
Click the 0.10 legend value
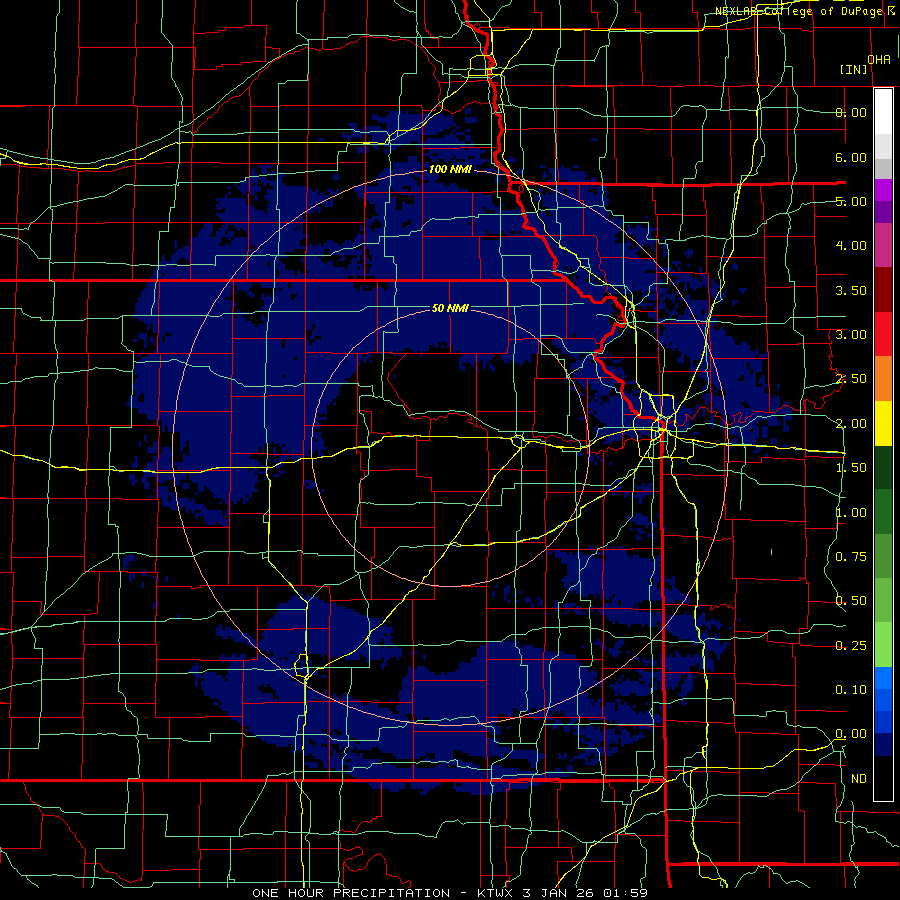click(851, 690)
